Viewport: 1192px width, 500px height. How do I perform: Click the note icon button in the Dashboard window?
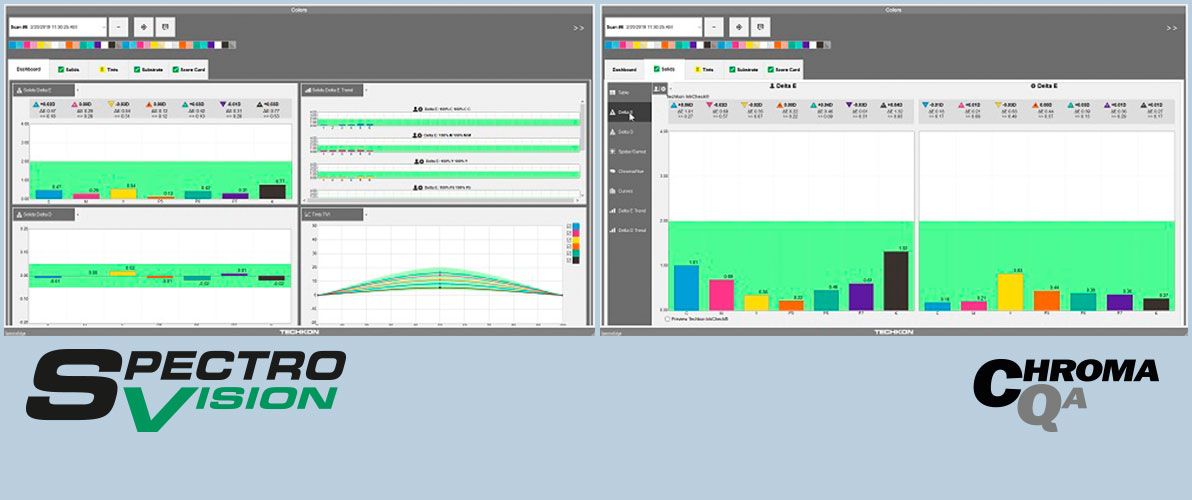coord(165,26)
